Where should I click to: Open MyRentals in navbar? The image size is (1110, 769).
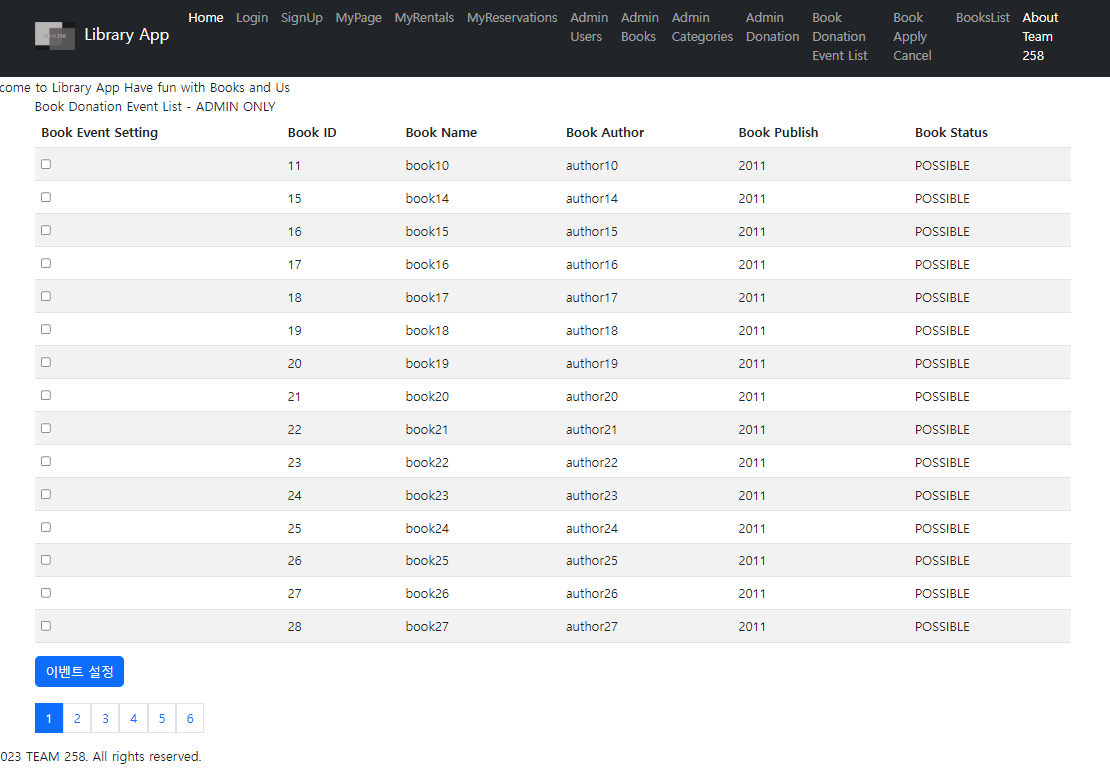[x=424, y=18]
